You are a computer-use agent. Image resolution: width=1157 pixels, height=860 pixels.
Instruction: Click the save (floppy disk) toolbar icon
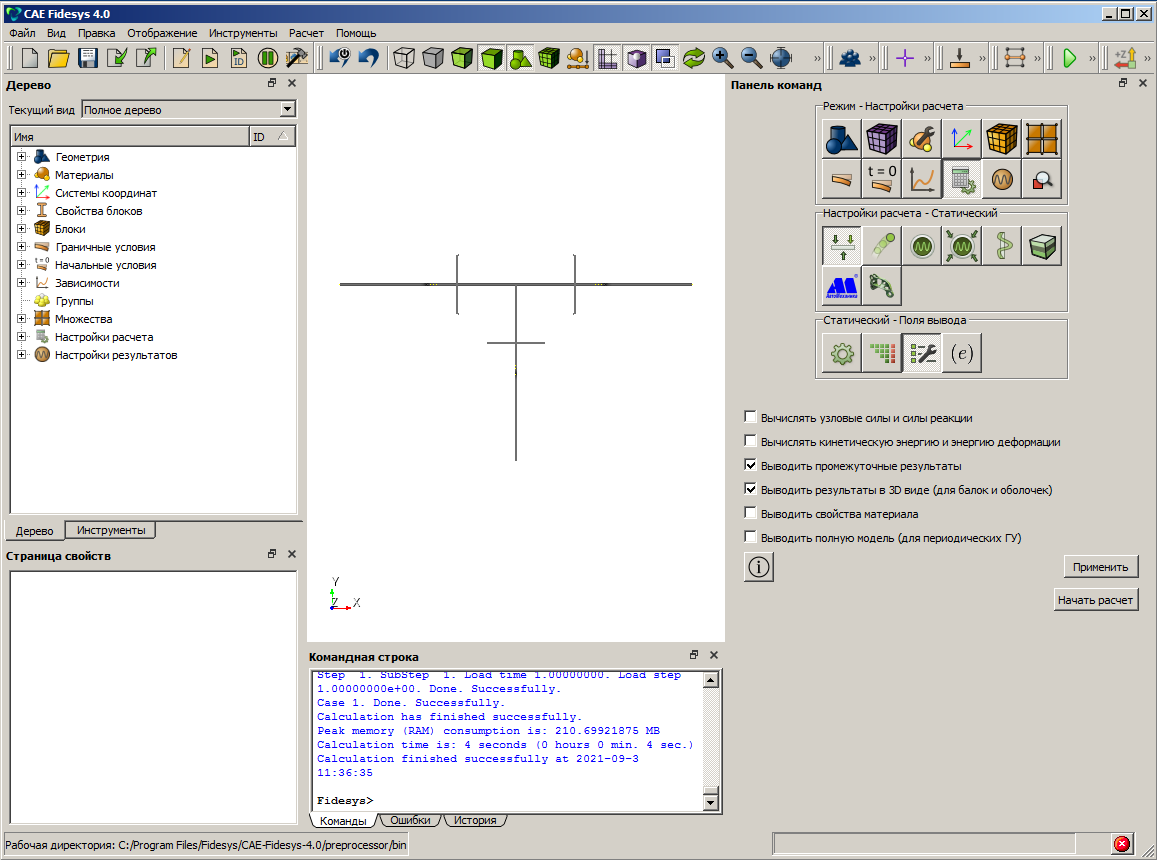[89, 58]
